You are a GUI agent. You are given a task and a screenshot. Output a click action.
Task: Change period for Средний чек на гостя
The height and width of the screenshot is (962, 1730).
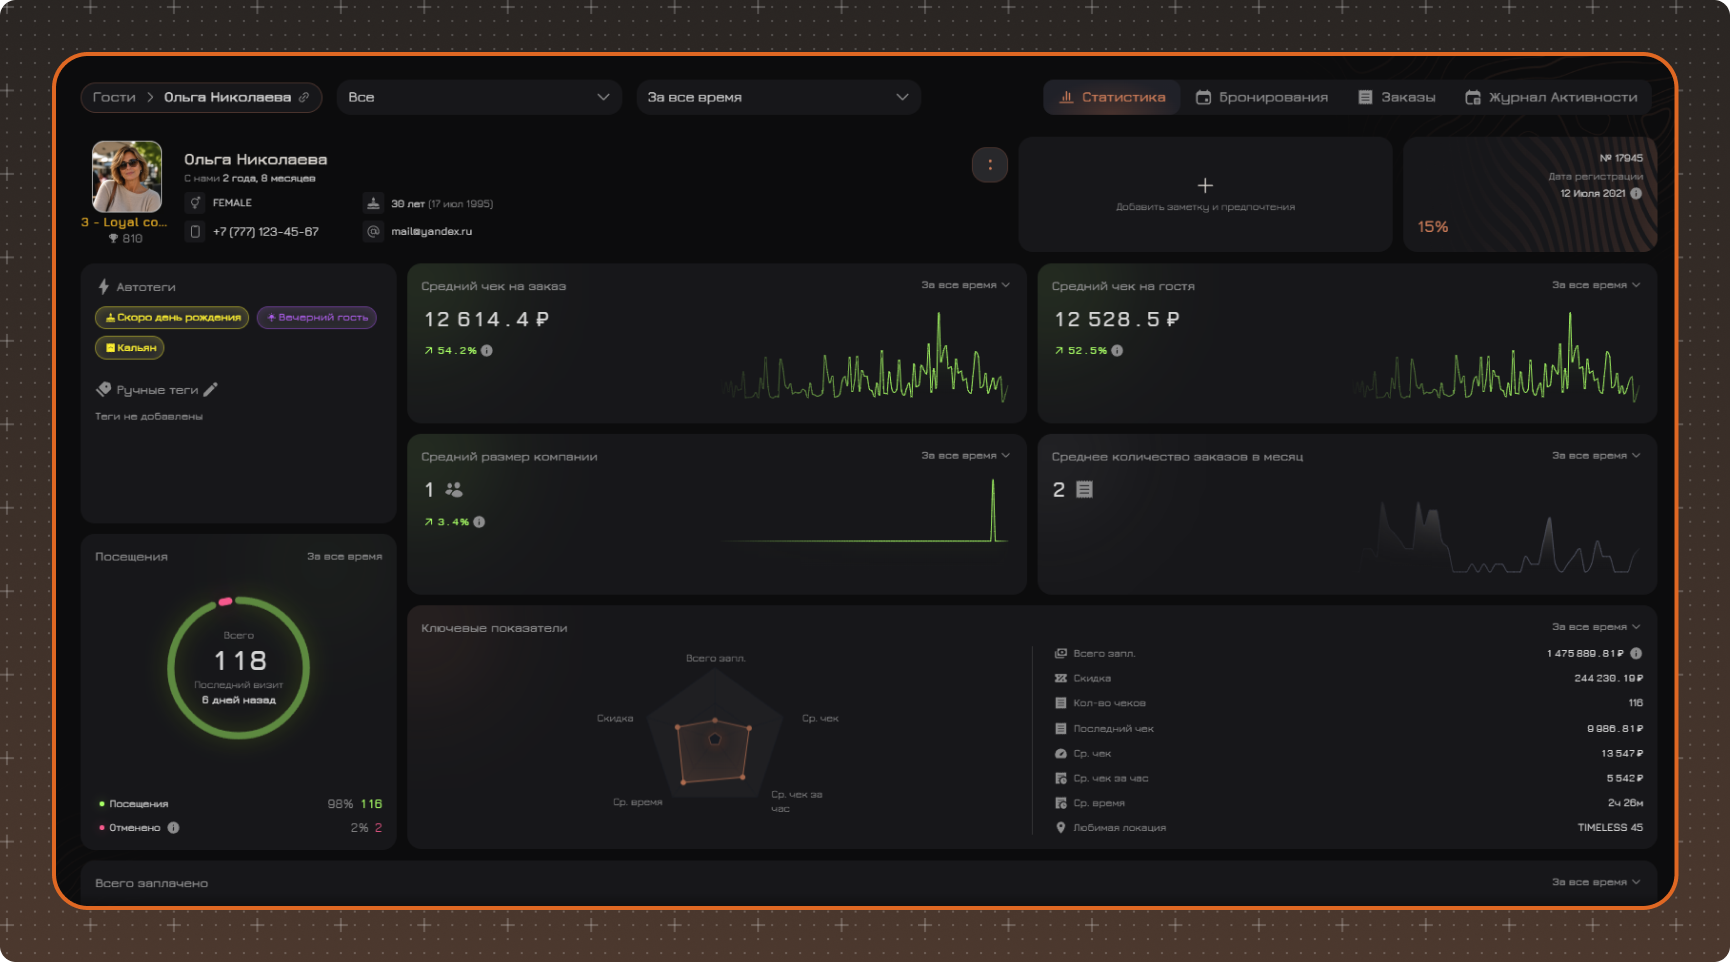click(x=1596, y=285)
